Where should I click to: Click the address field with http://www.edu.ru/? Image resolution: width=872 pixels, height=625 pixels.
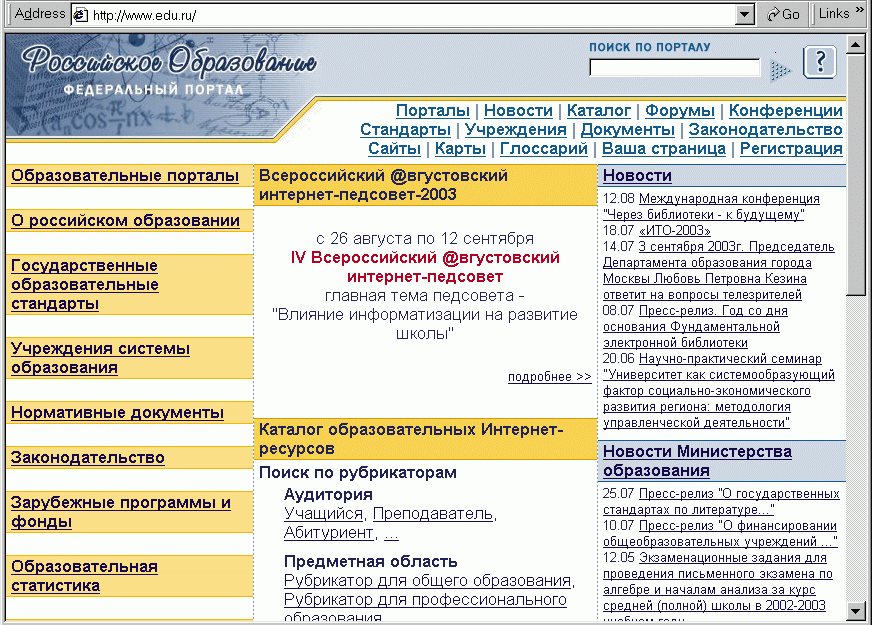click(412, 15)
